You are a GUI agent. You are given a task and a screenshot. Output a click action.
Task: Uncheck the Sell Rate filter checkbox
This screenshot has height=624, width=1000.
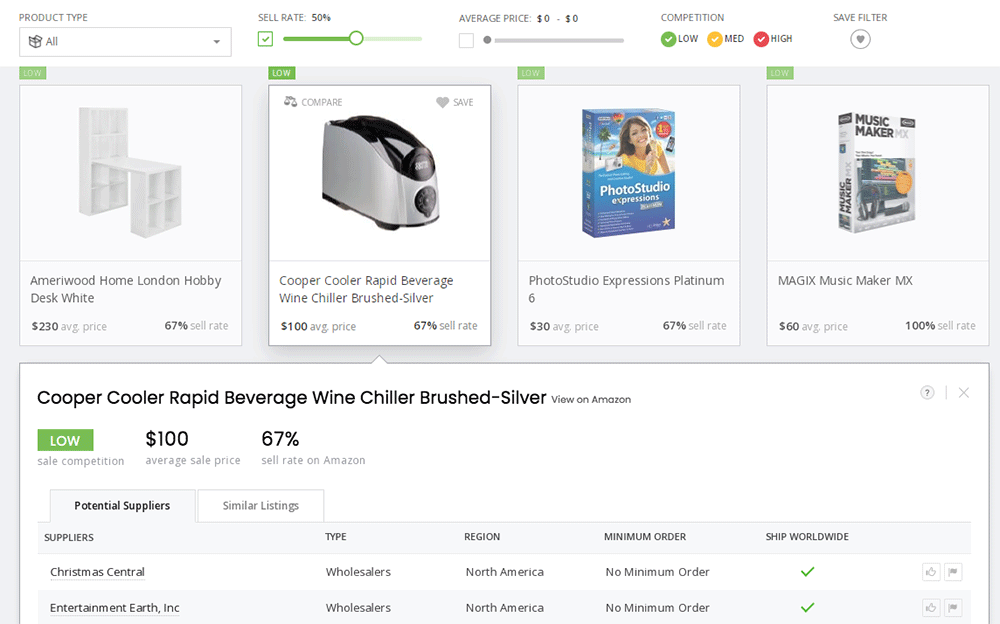coord(265,39)
